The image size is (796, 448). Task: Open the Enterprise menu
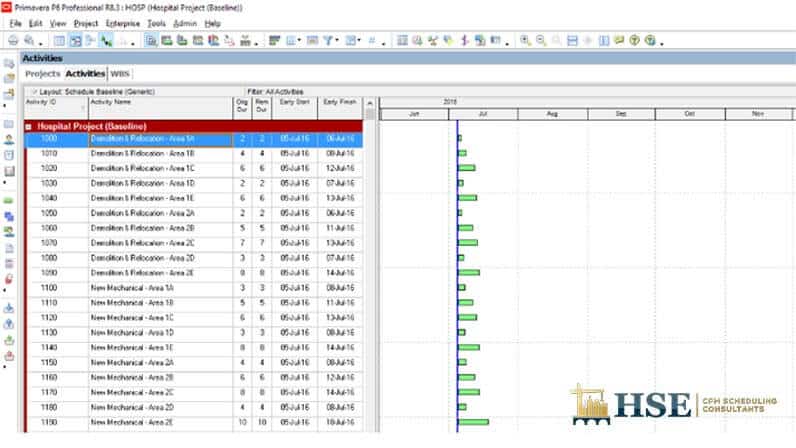click(x=122, y=22)
